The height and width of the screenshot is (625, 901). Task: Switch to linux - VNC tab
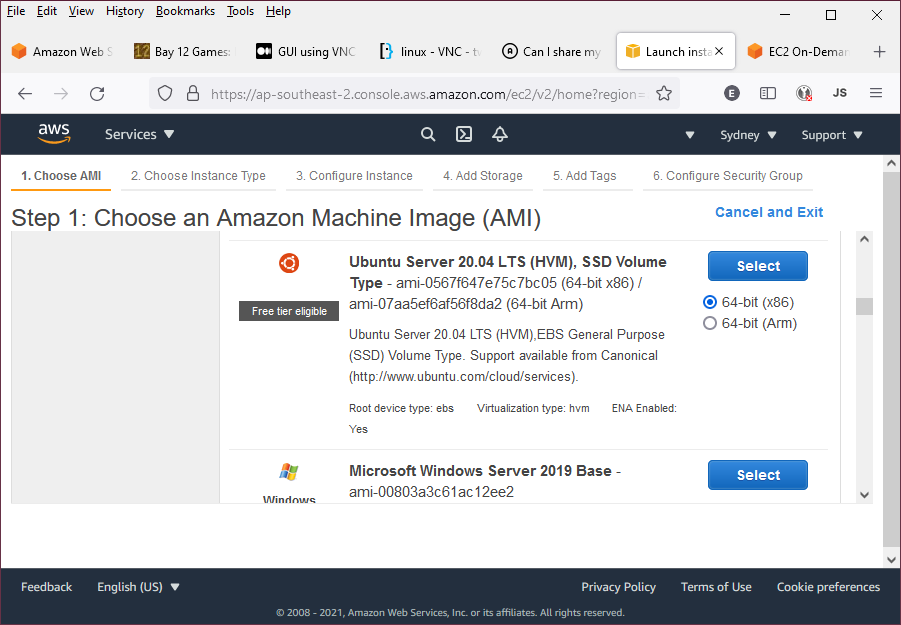tap(430, 52)
